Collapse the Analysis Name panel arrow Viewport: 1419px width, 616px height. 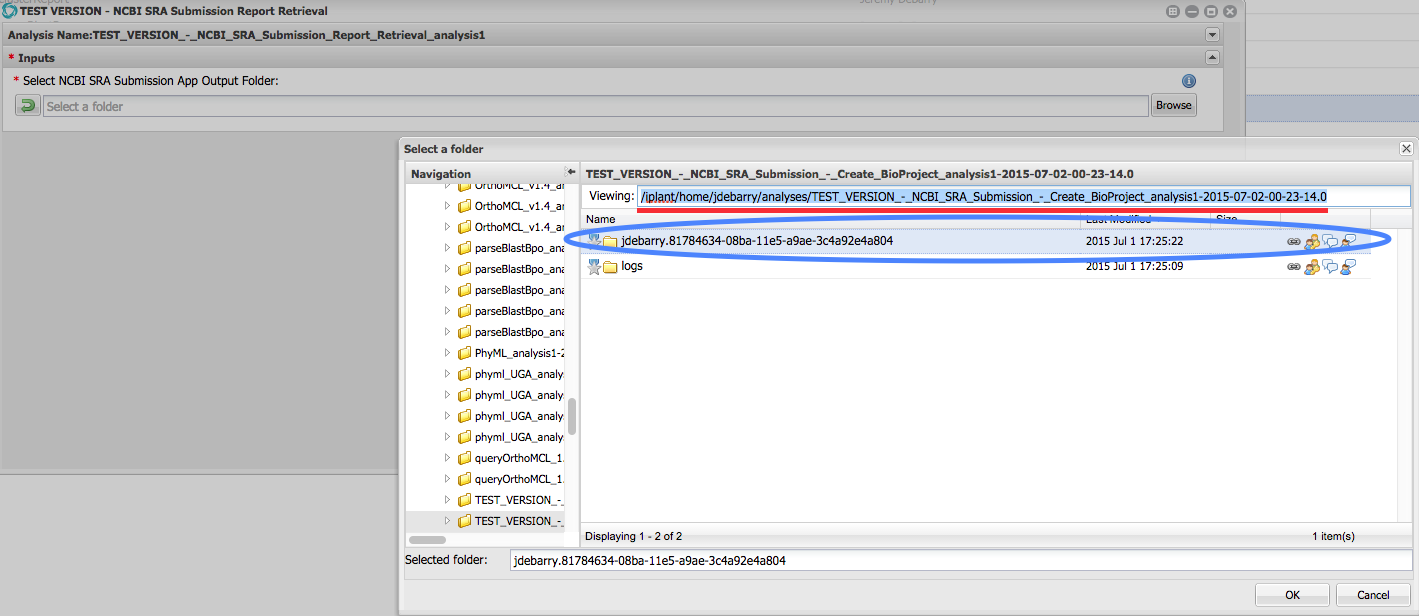pyautogui.click(x=1212, y=34)
